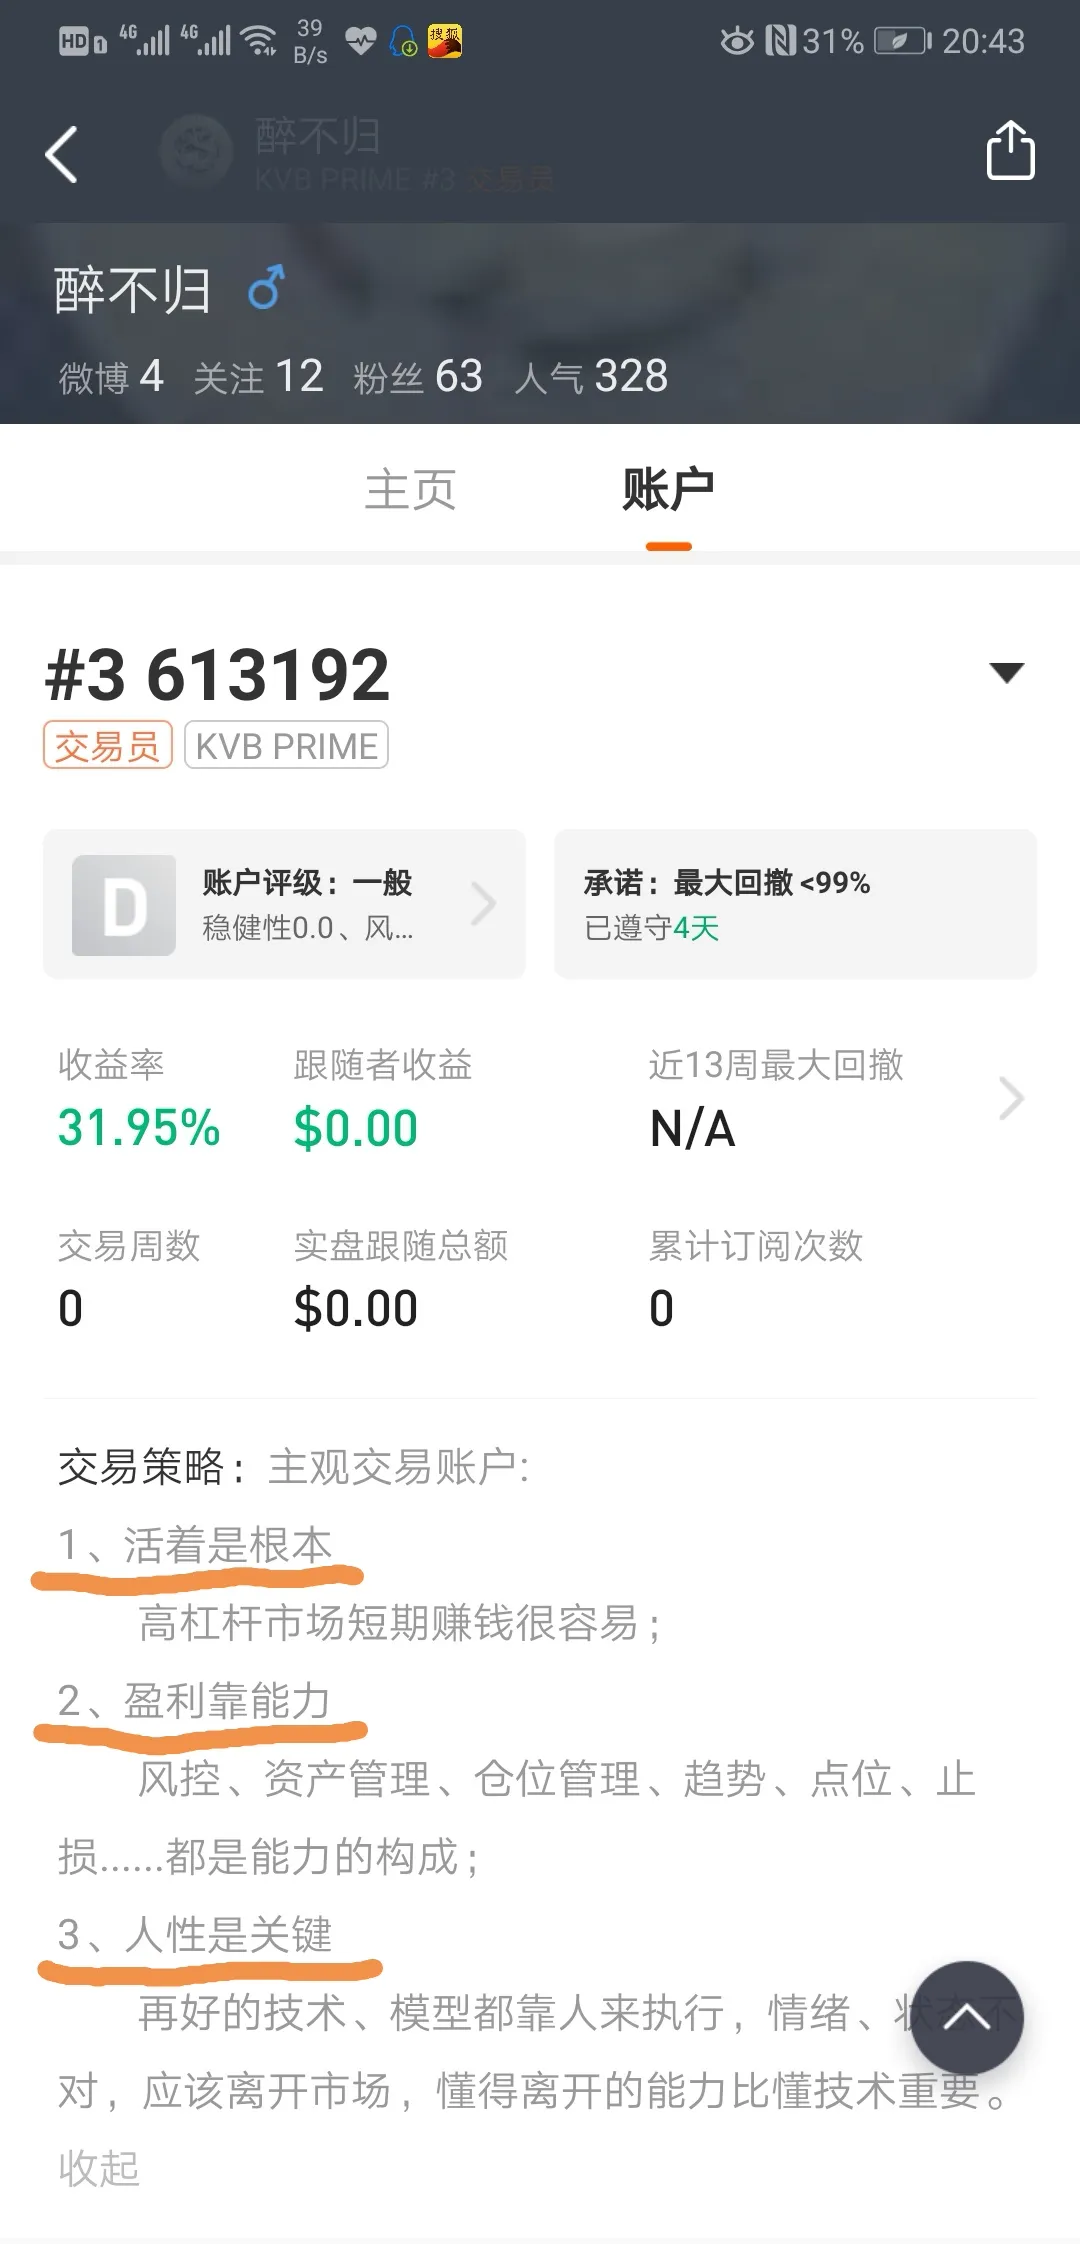View the 粉丝 63 followers list
This screenshot has width=1080, height=2244.
417,377
